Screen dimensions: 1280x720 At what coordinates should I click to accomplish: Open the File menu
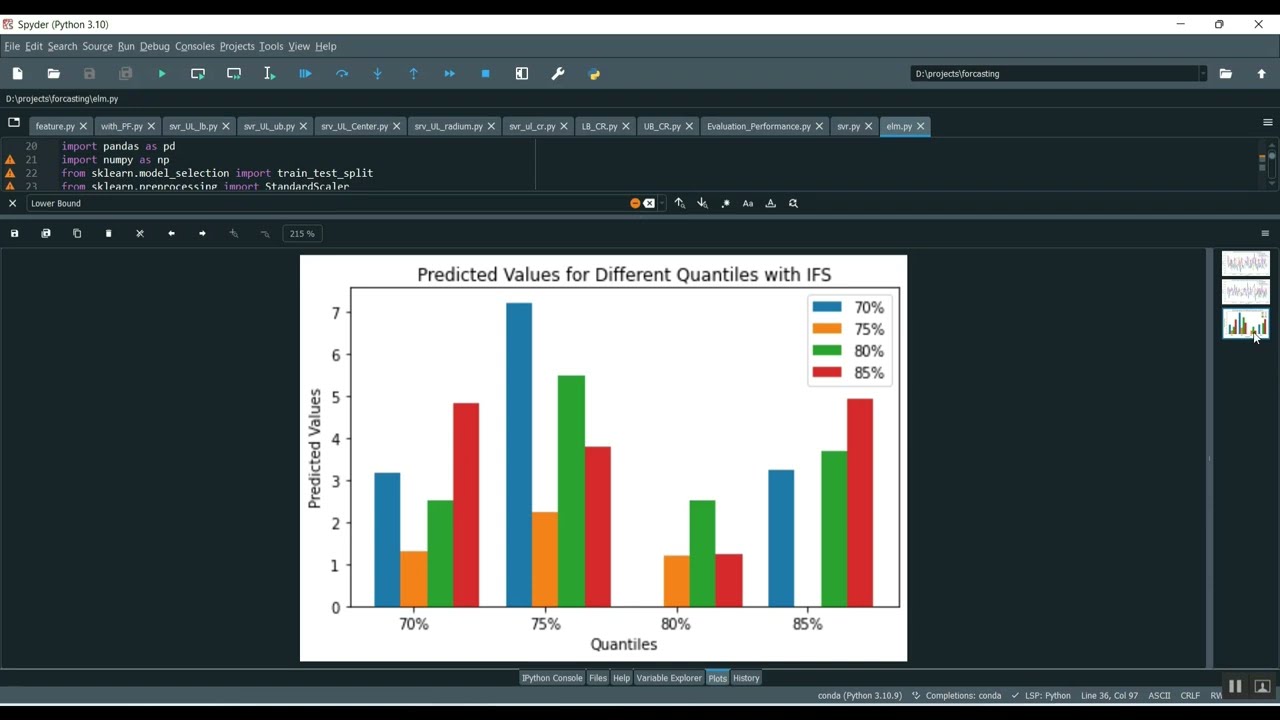coord(12,46)
